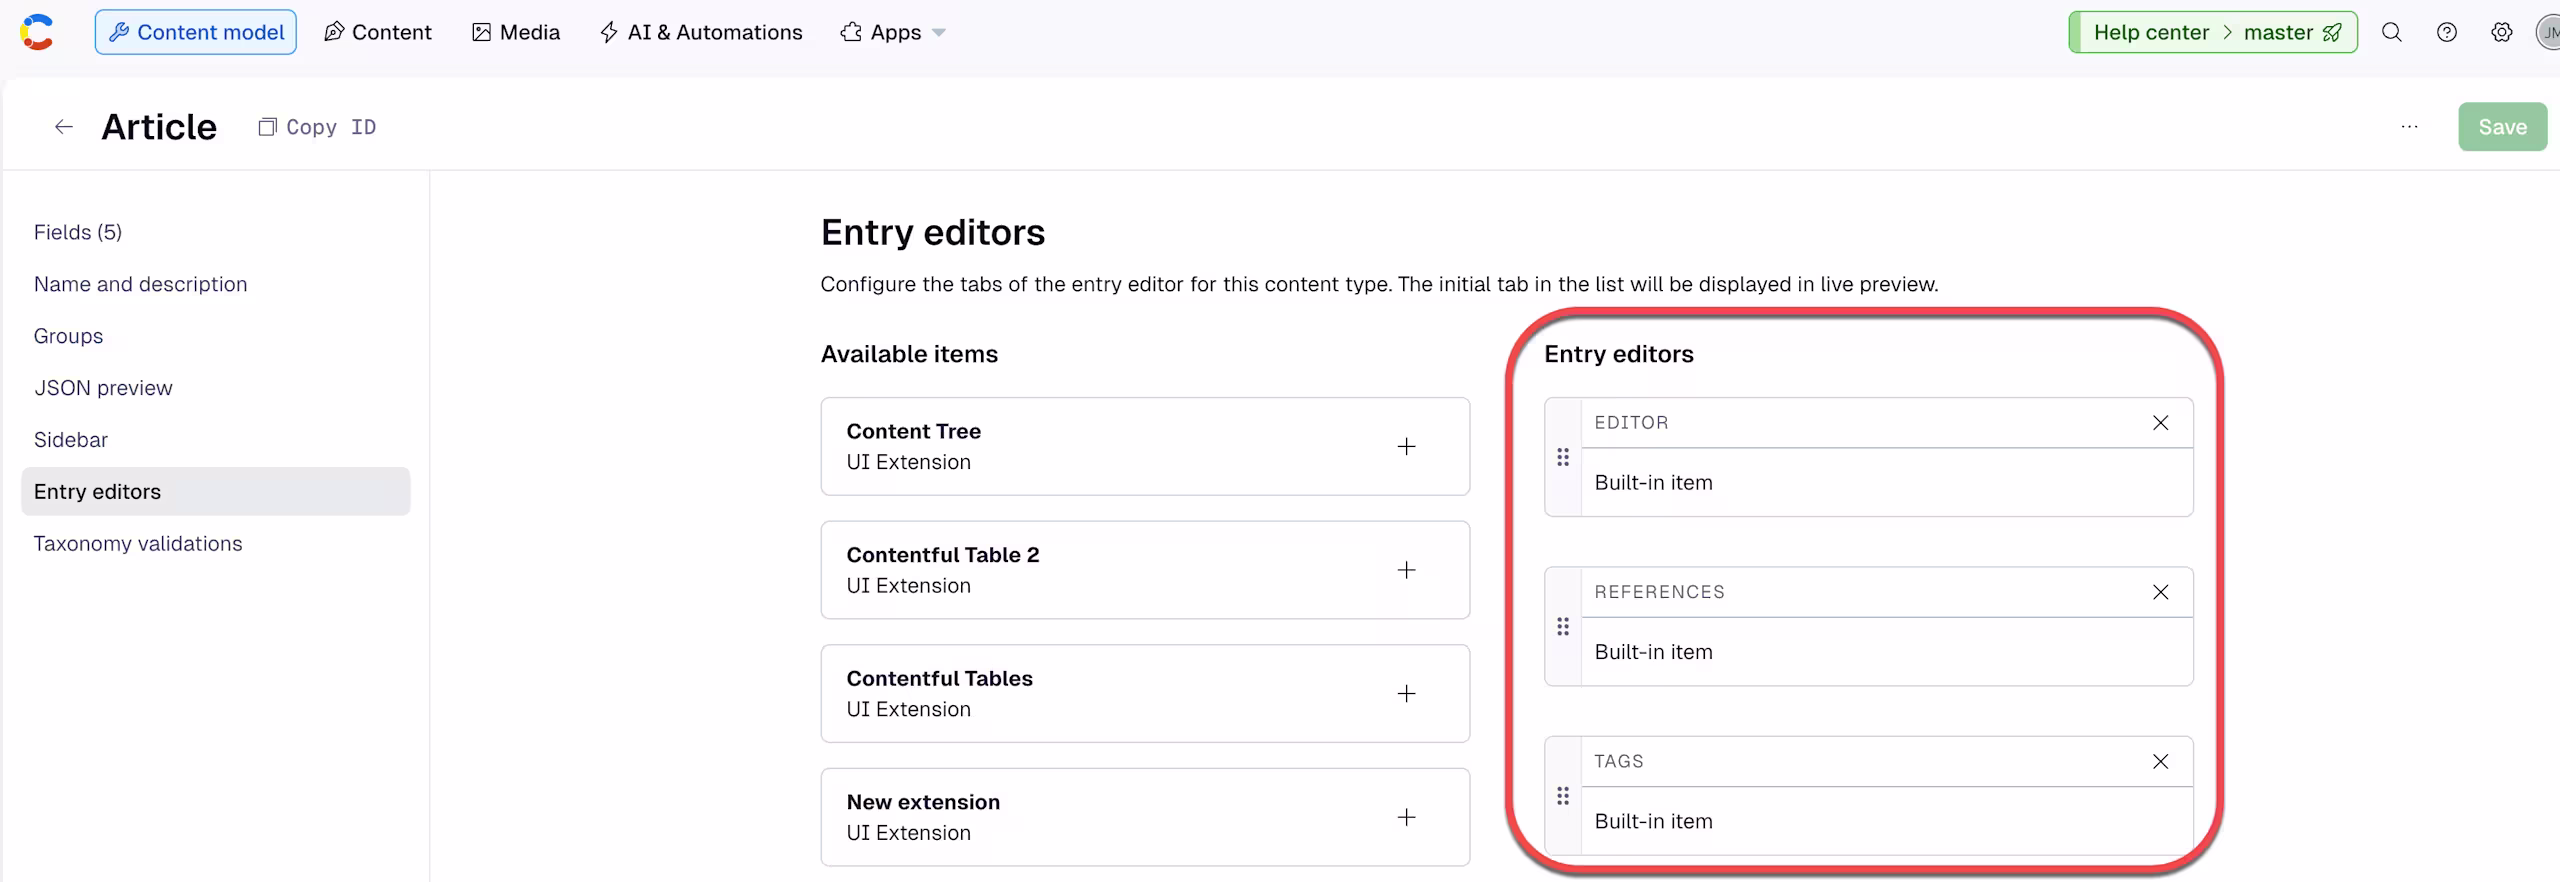Viewport: 2560px width, 882px height.
Task: Add New extension with its plus icon
Action: pyautogui.click(x=1406, y=817)
